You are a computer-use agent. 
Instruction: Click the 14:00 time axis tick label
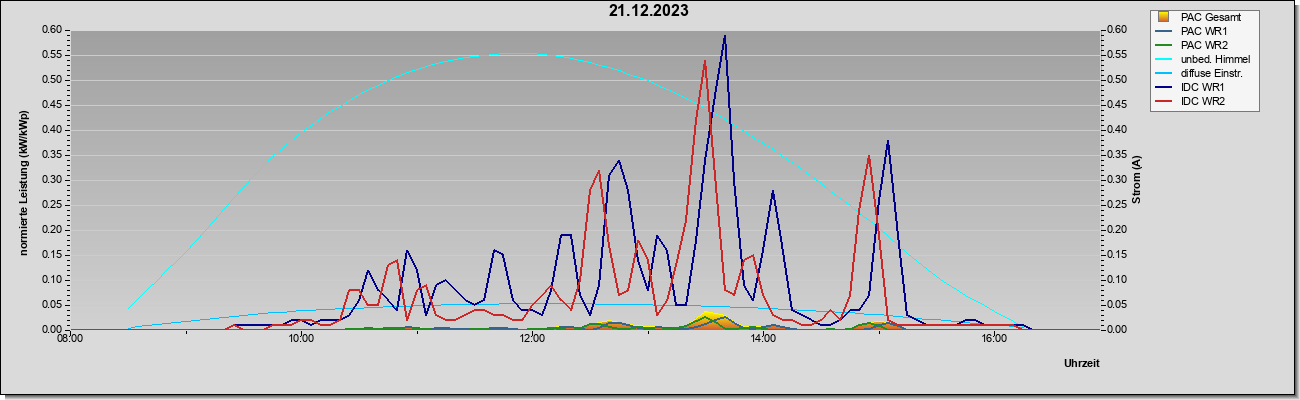coord(763,340)
